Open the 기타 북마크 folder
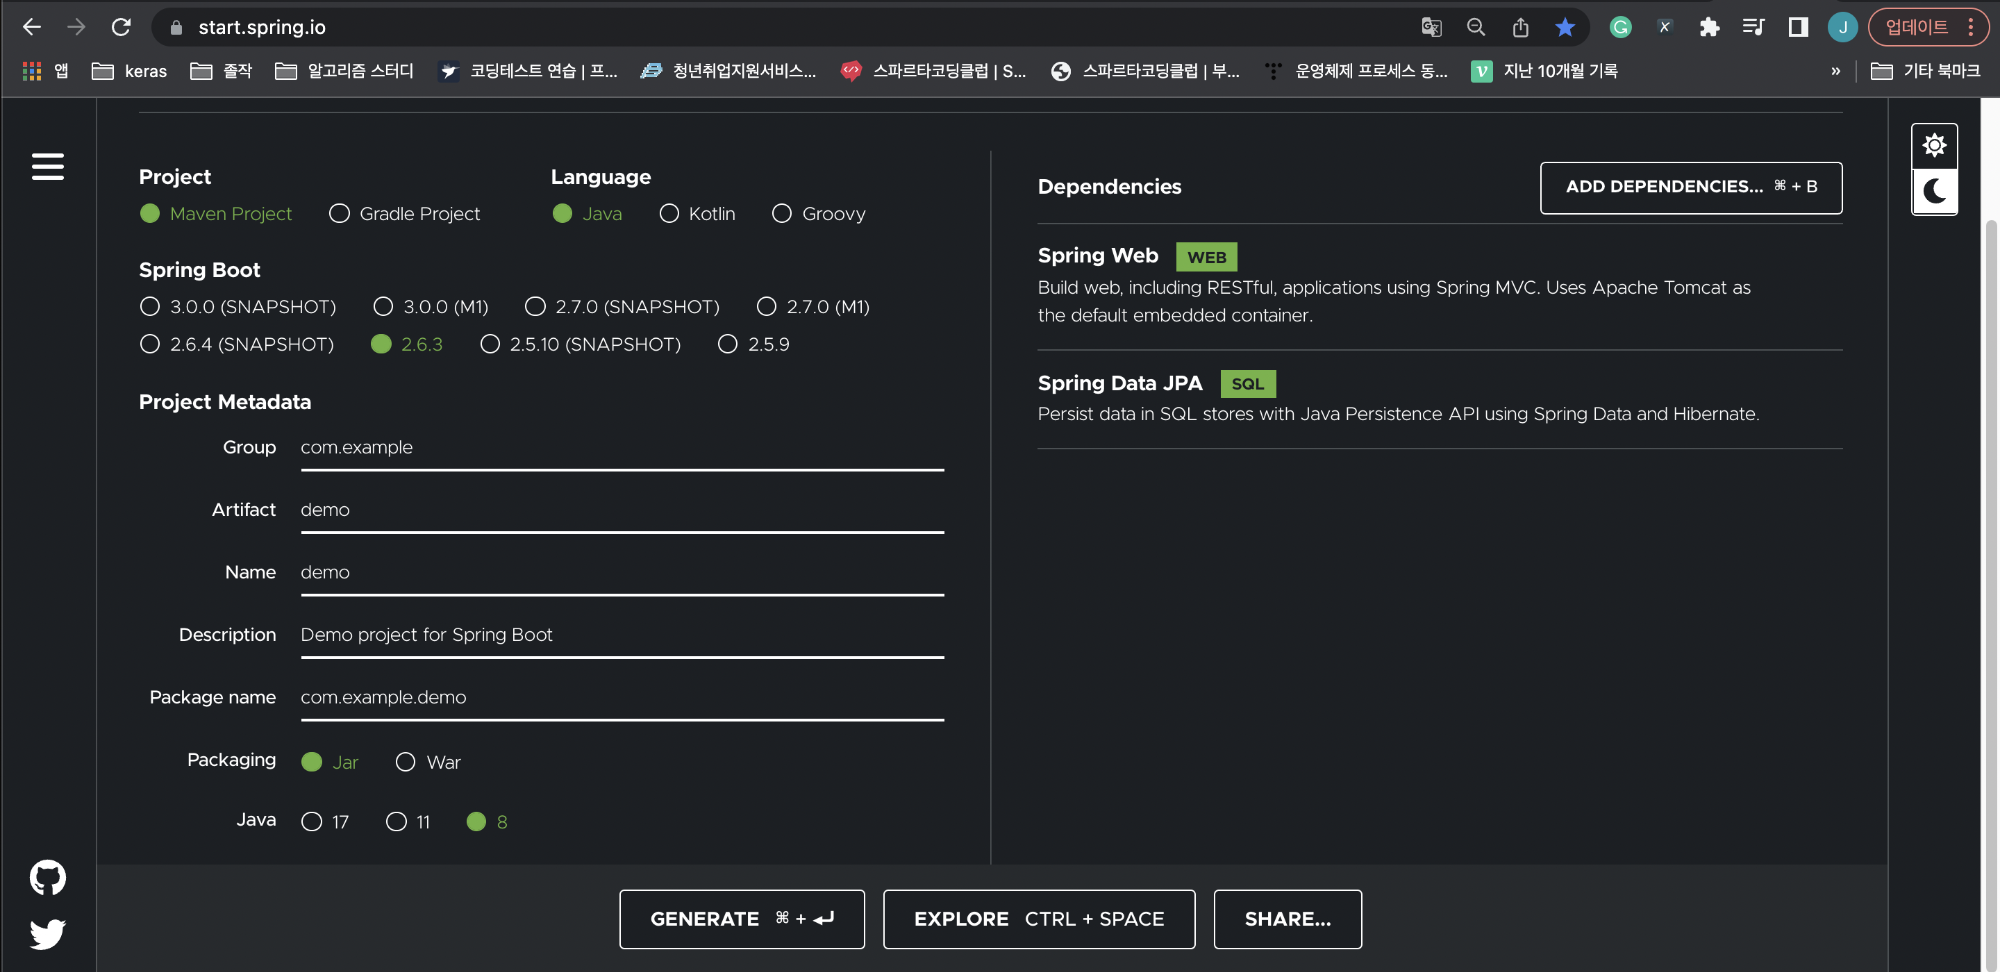2000x972 pixels. click(x=1925, y=71)
